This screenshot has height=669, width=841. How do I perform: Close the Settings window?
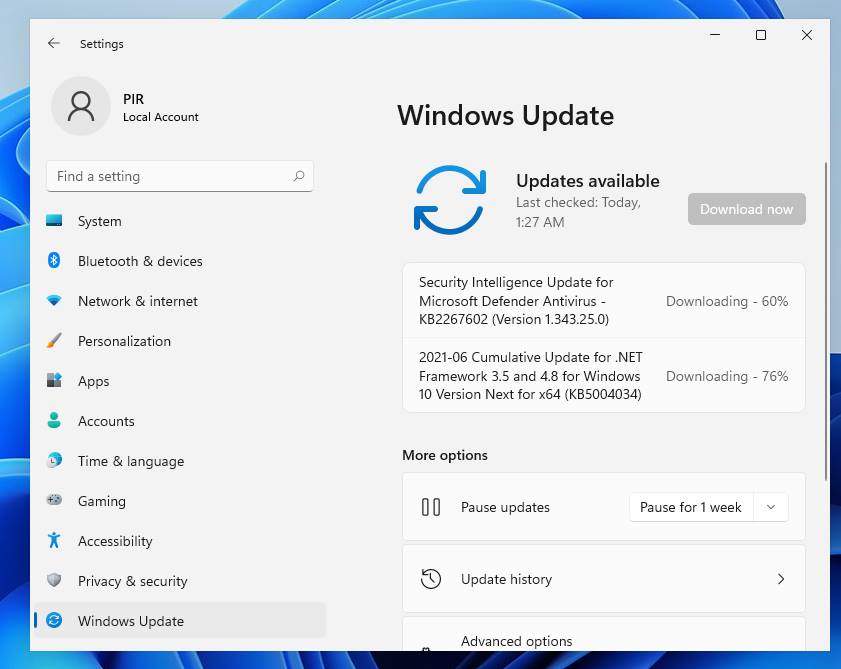807,35
